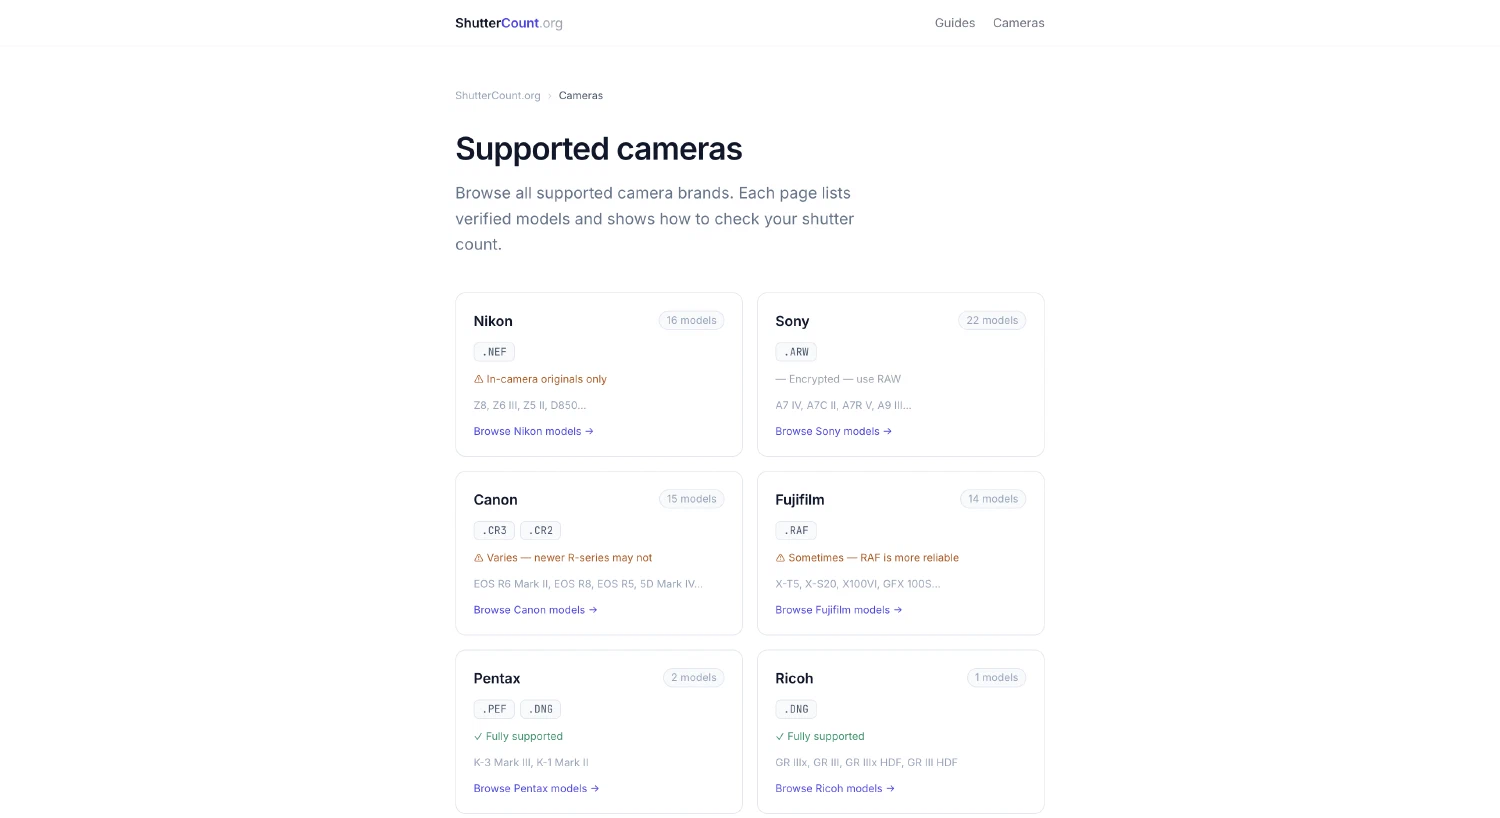This screenshot has height=818, width=1500.
Task: Click the 16 models badge on Nikon
Action: pos(691,321)
